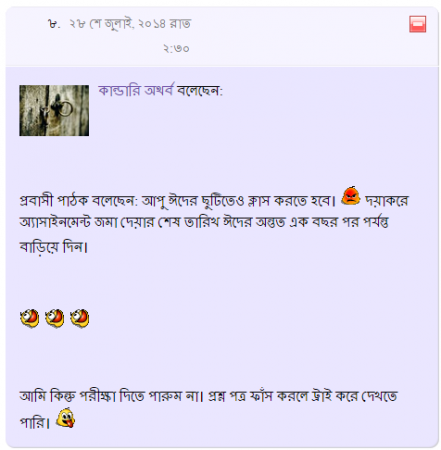
Task: Click the text বাড়িয়ে দিন।
Action: pos(53,247)
